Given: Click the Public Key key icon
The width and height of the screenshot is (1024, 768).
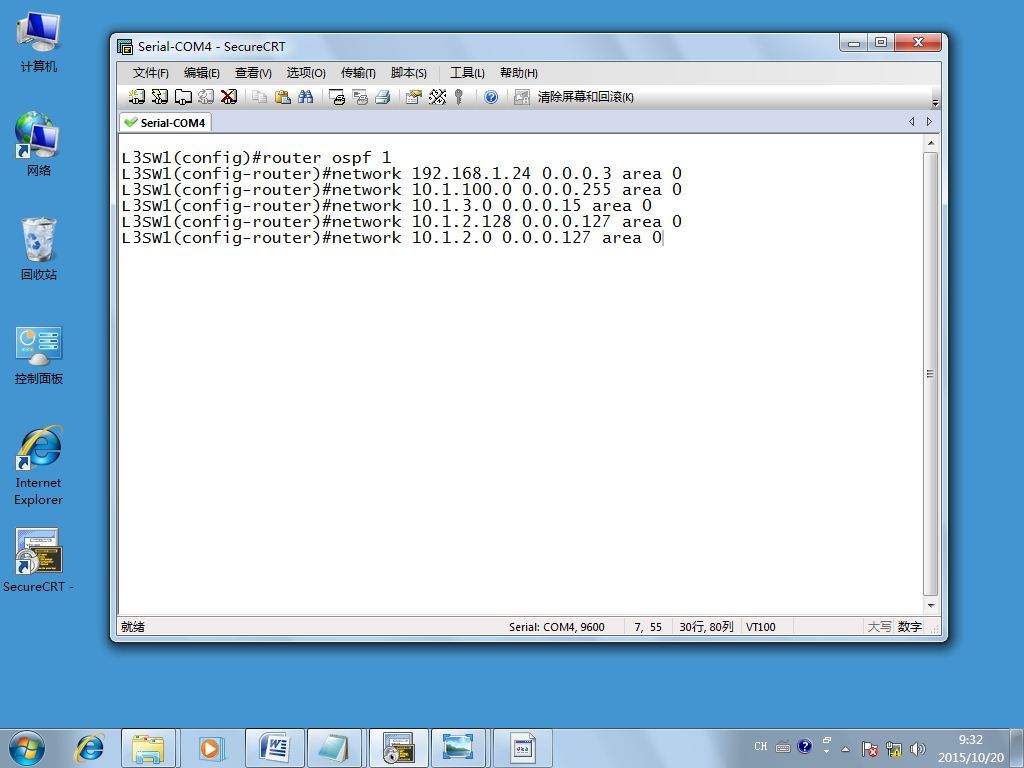Looking at the screenshot, I should click(x=459, y=97).
